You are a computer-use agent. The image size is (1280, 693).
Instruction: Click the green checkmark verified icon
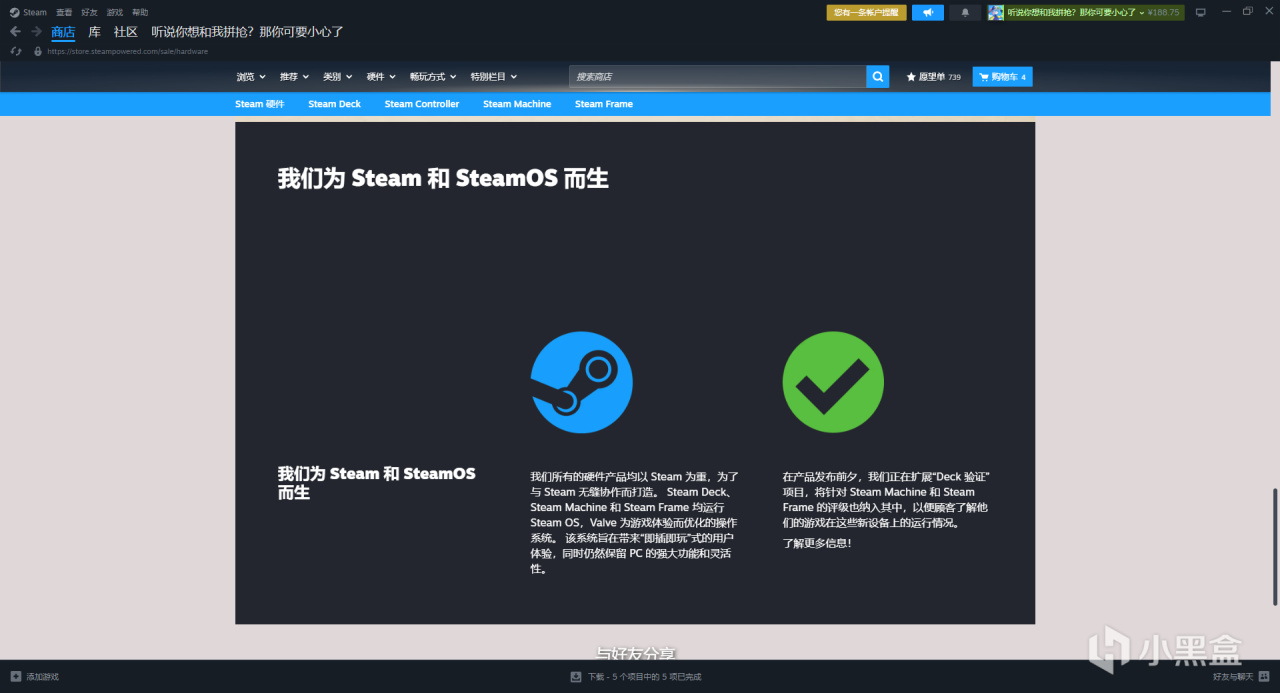click(833, 382)
